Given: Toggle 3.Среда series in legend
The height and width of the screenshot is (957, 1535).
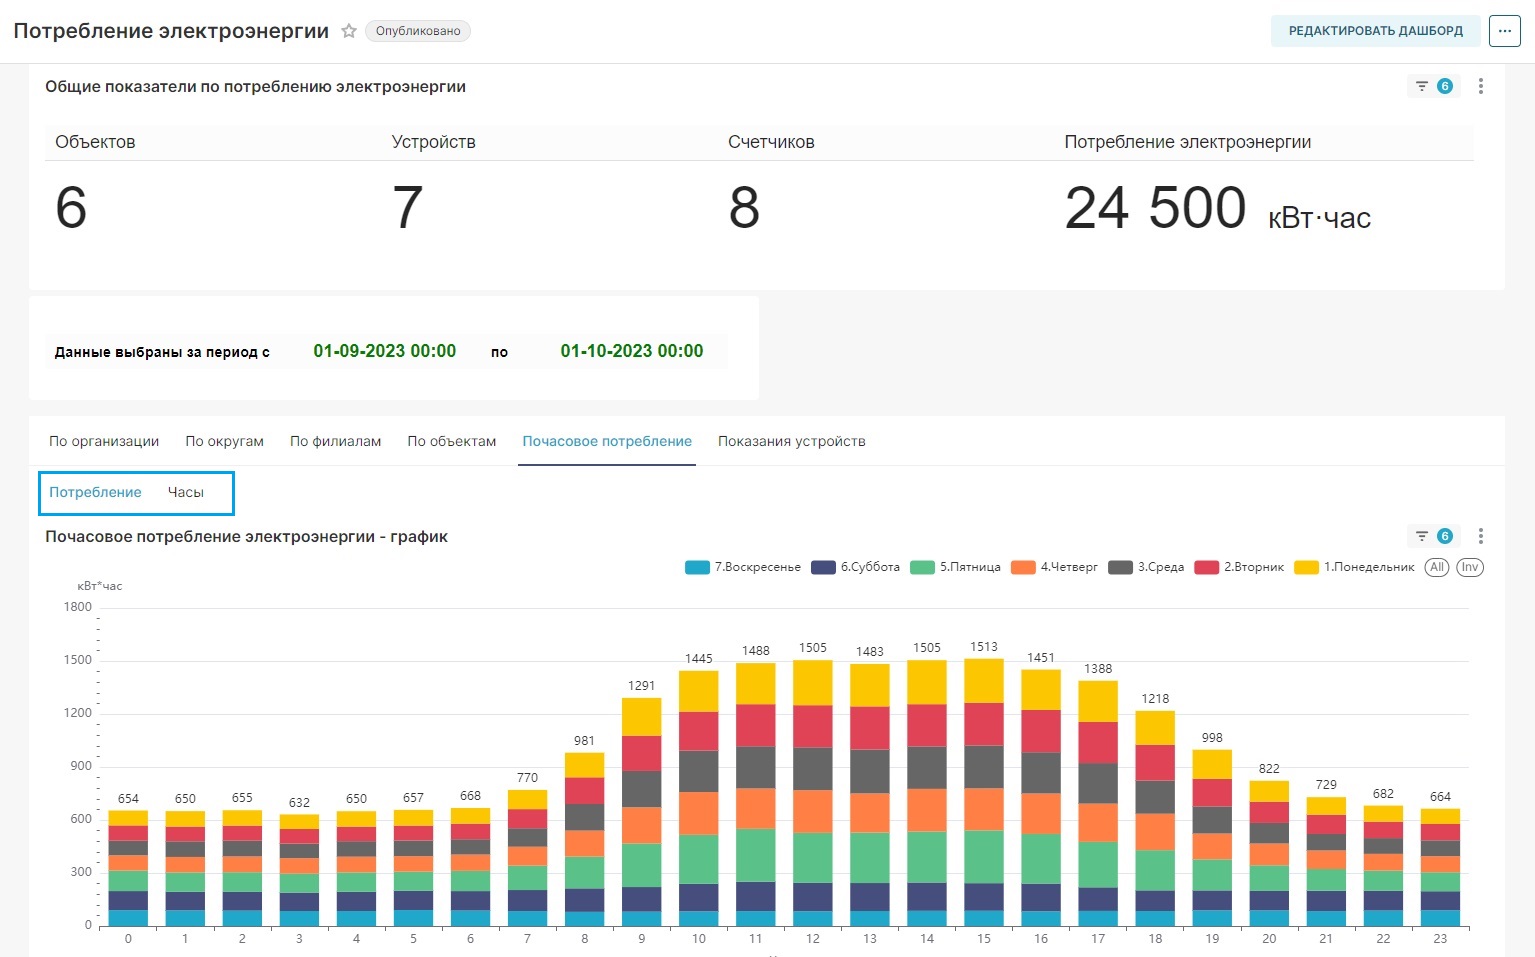Looking at the screenshot, I should 1146,567.
